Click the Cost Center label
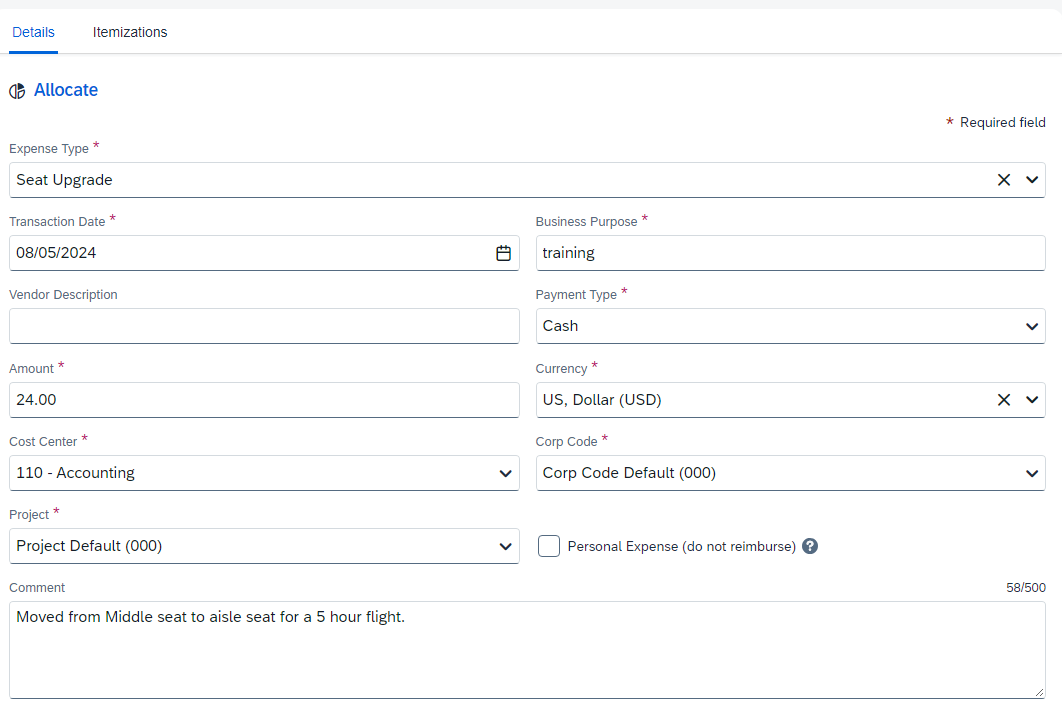The height and width of the screenshot is (712, 1062). pyautogui.click(x=43, y=442)
